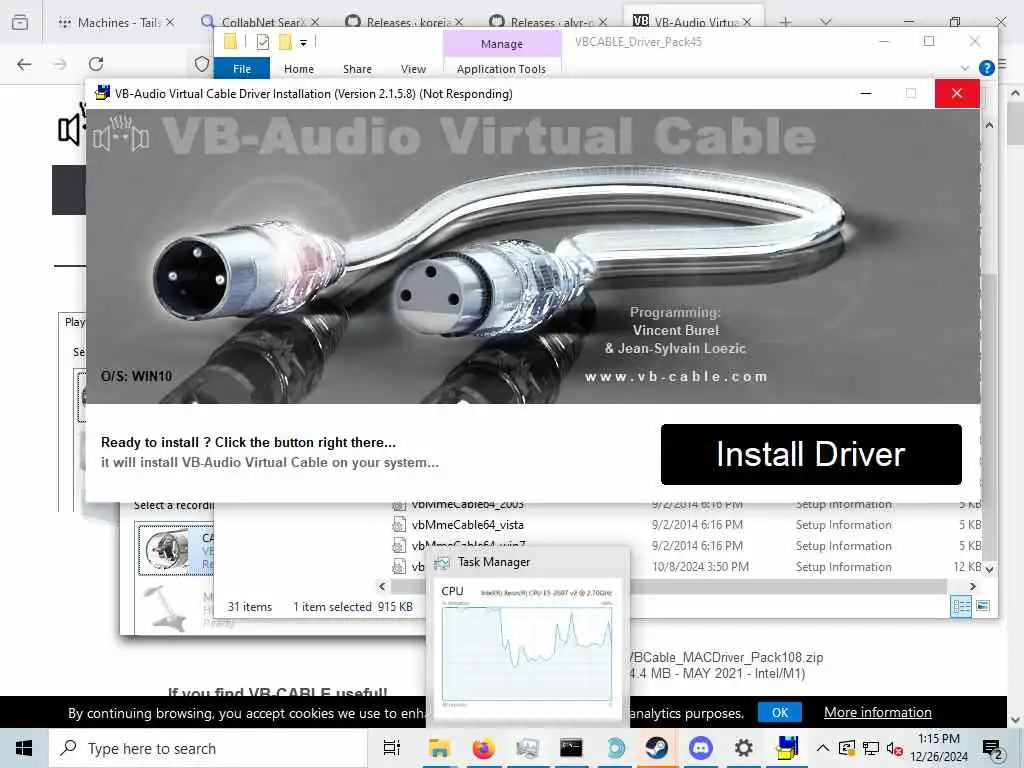This screenshot has height=768, width=1024.
Task: Open the Share ribbon tab in Explorer
Action: [357, 69]
